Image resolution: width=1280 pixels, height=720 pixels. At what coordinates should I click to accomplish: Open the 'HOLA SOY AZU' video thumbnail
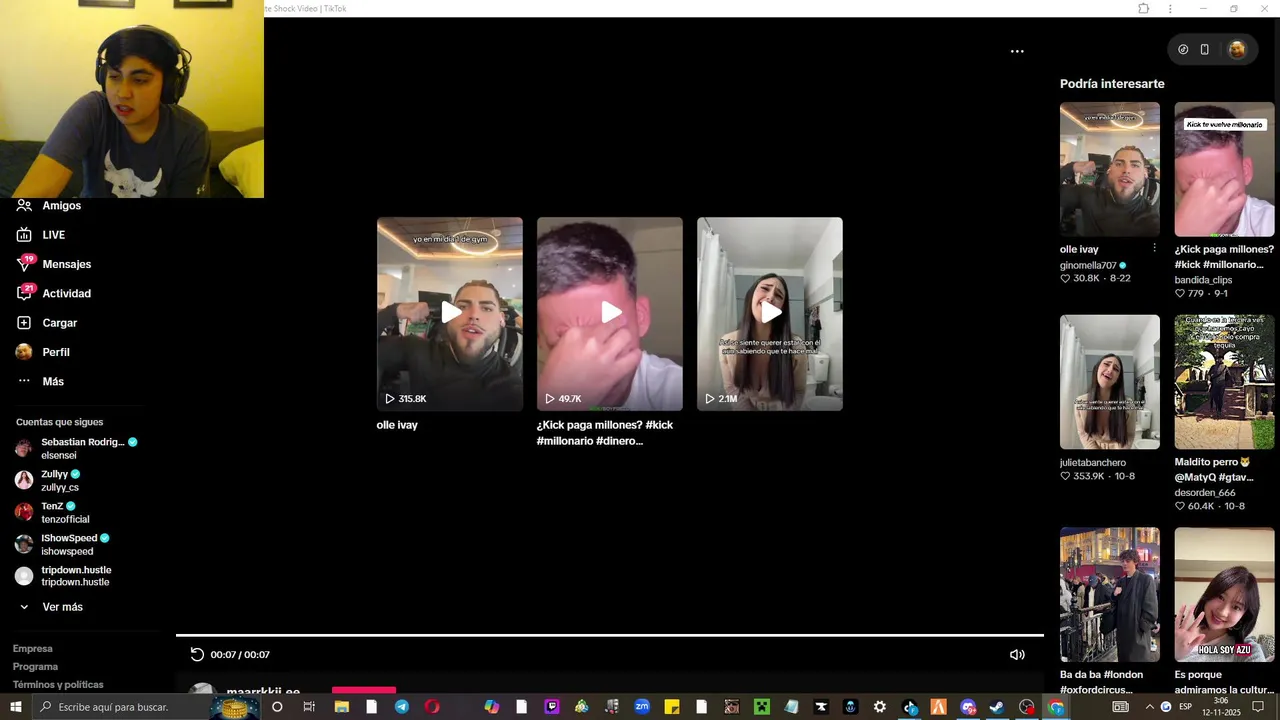1225,595
